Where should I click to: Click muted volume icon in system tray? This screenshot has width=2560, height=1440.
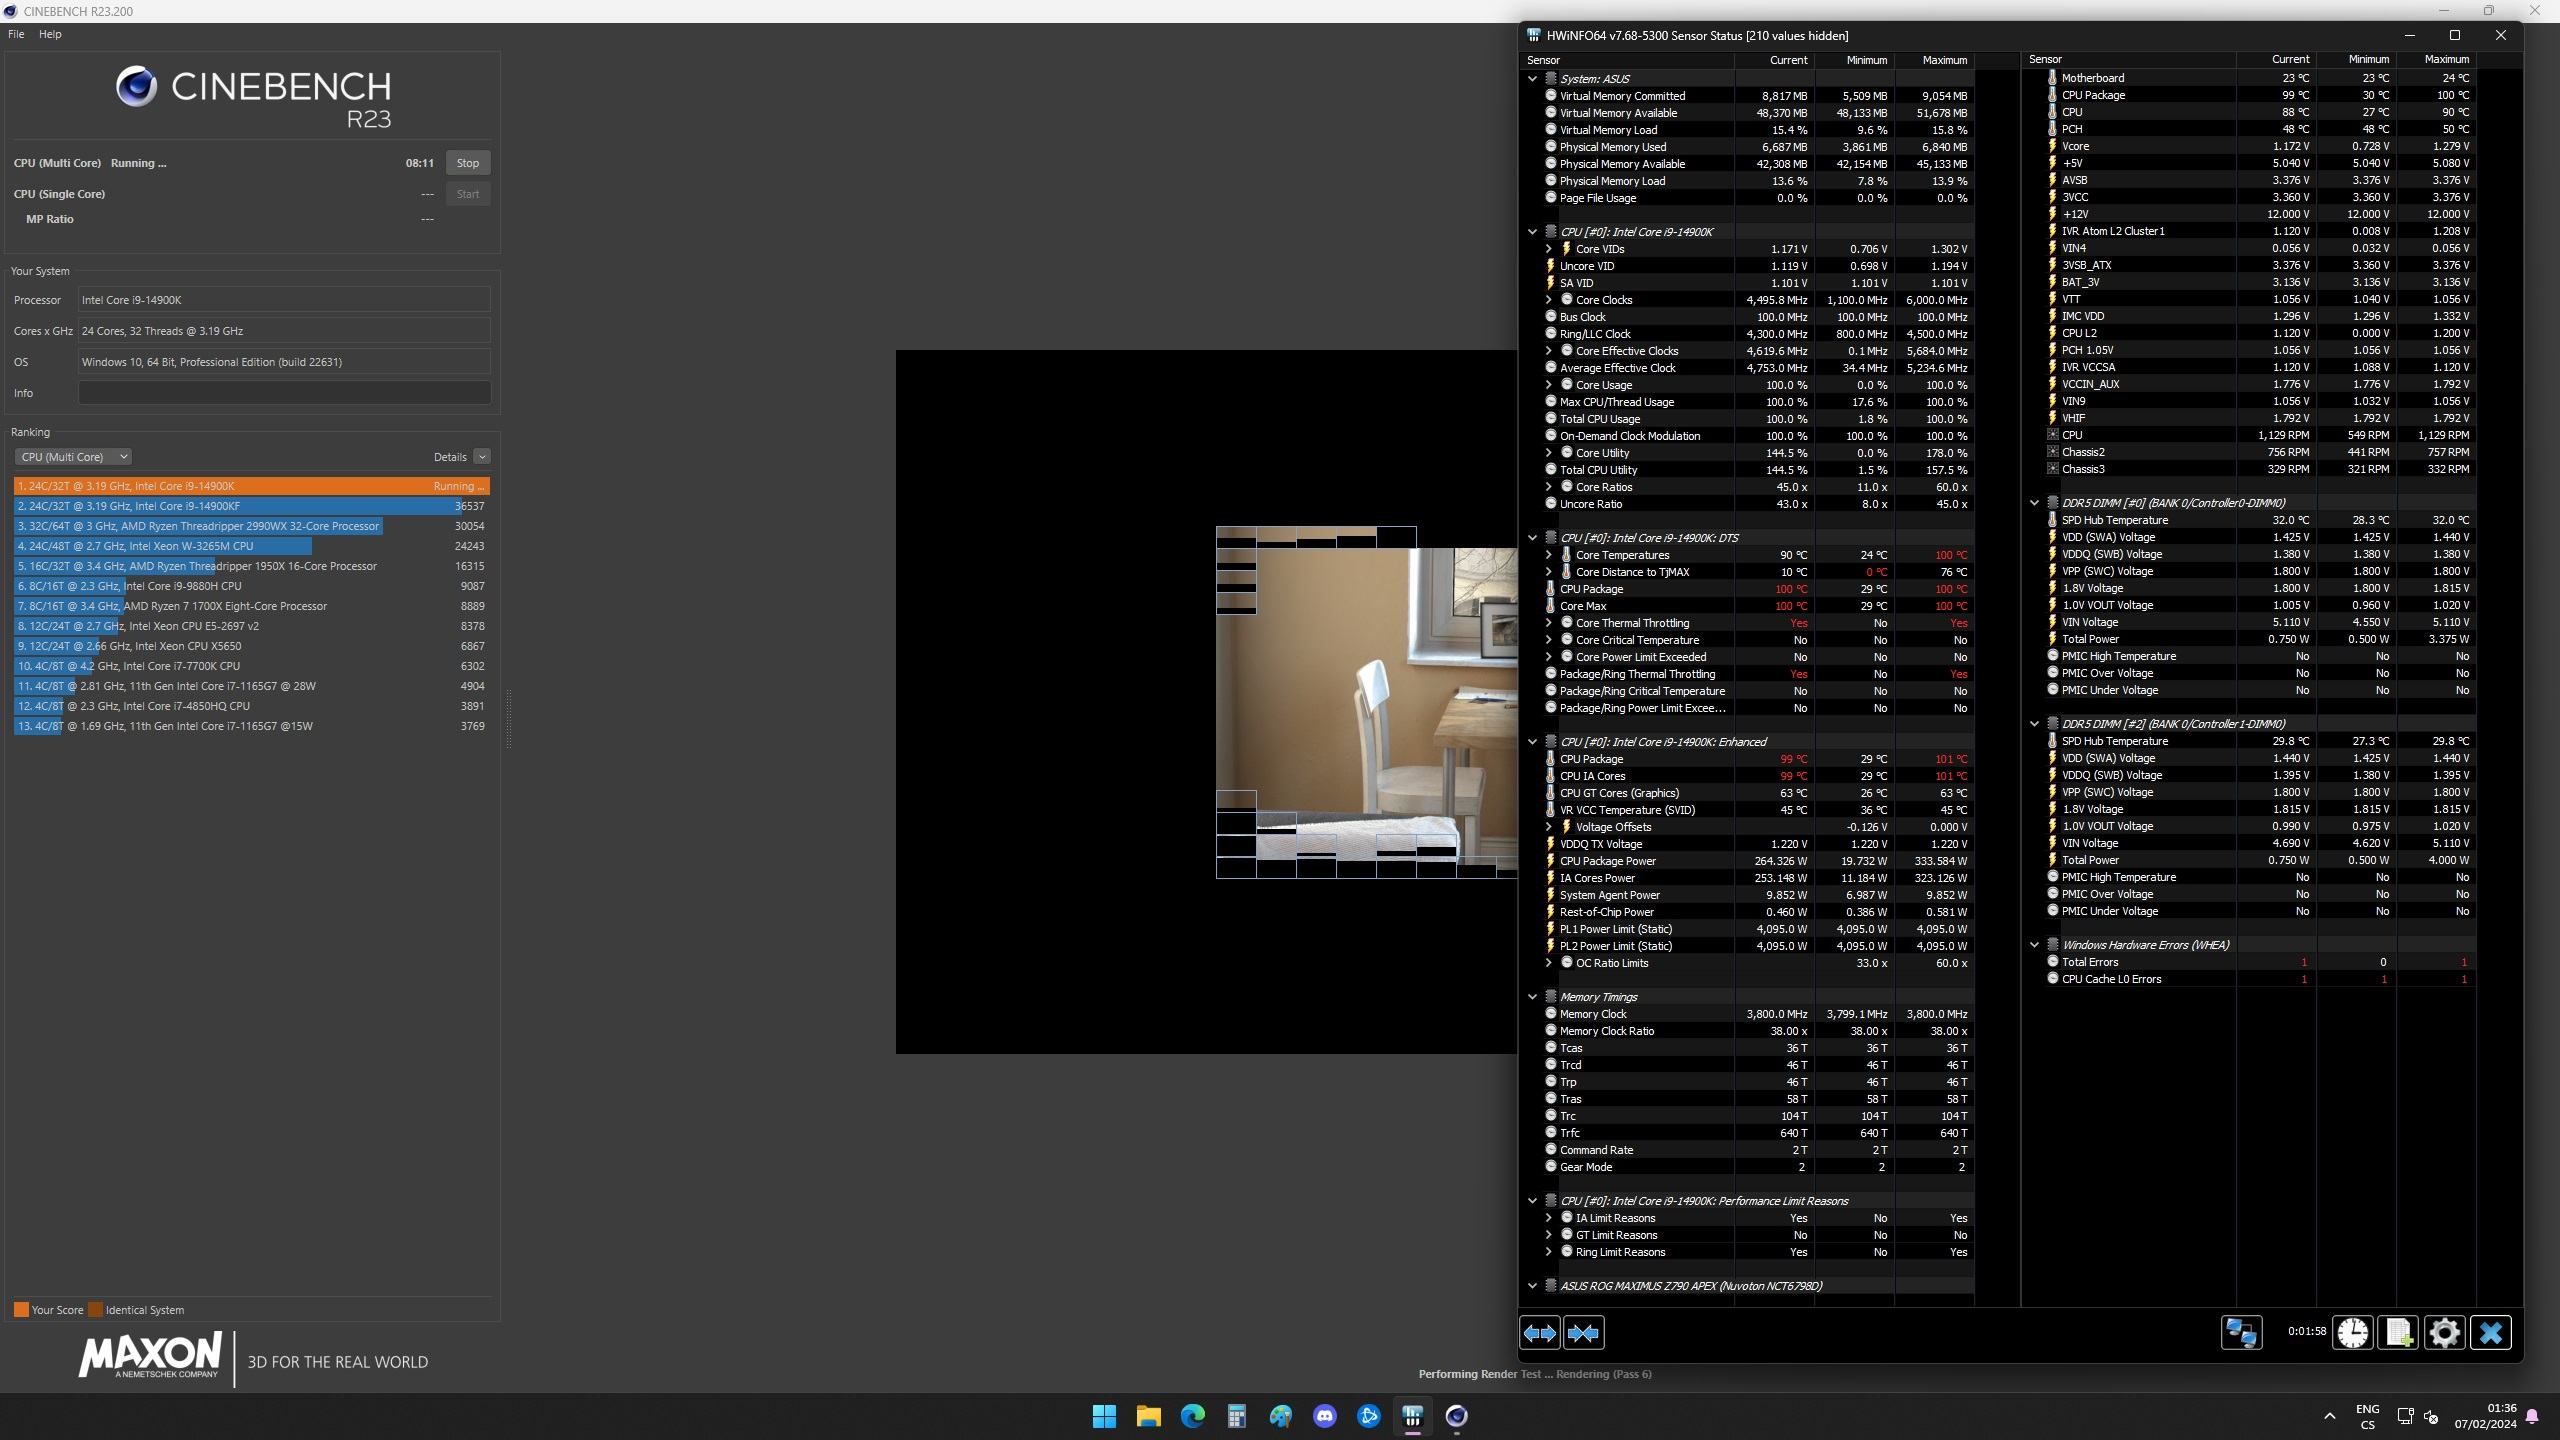pos(2431,1416)
